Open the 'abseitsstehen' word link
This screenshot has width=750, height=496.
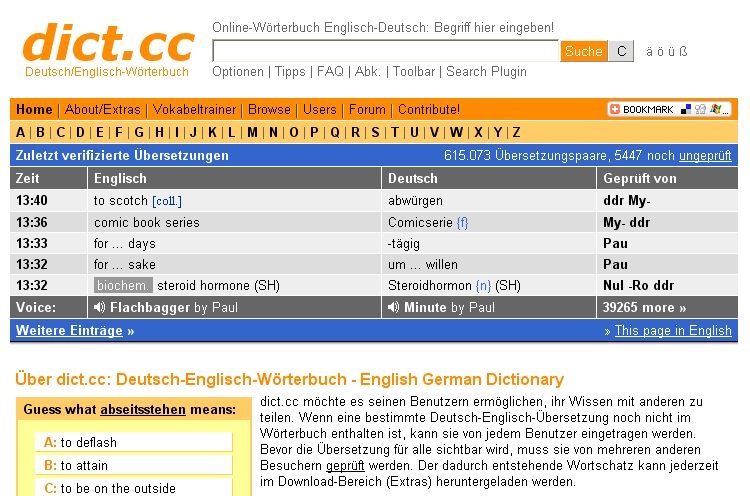coord(143,409)
